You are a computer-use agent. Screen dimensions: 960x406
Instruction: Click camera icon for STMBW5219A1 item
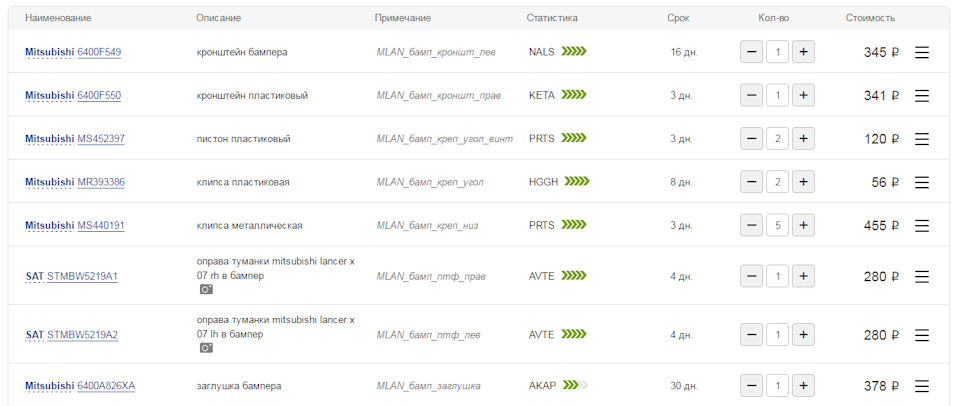click(206, 289)
